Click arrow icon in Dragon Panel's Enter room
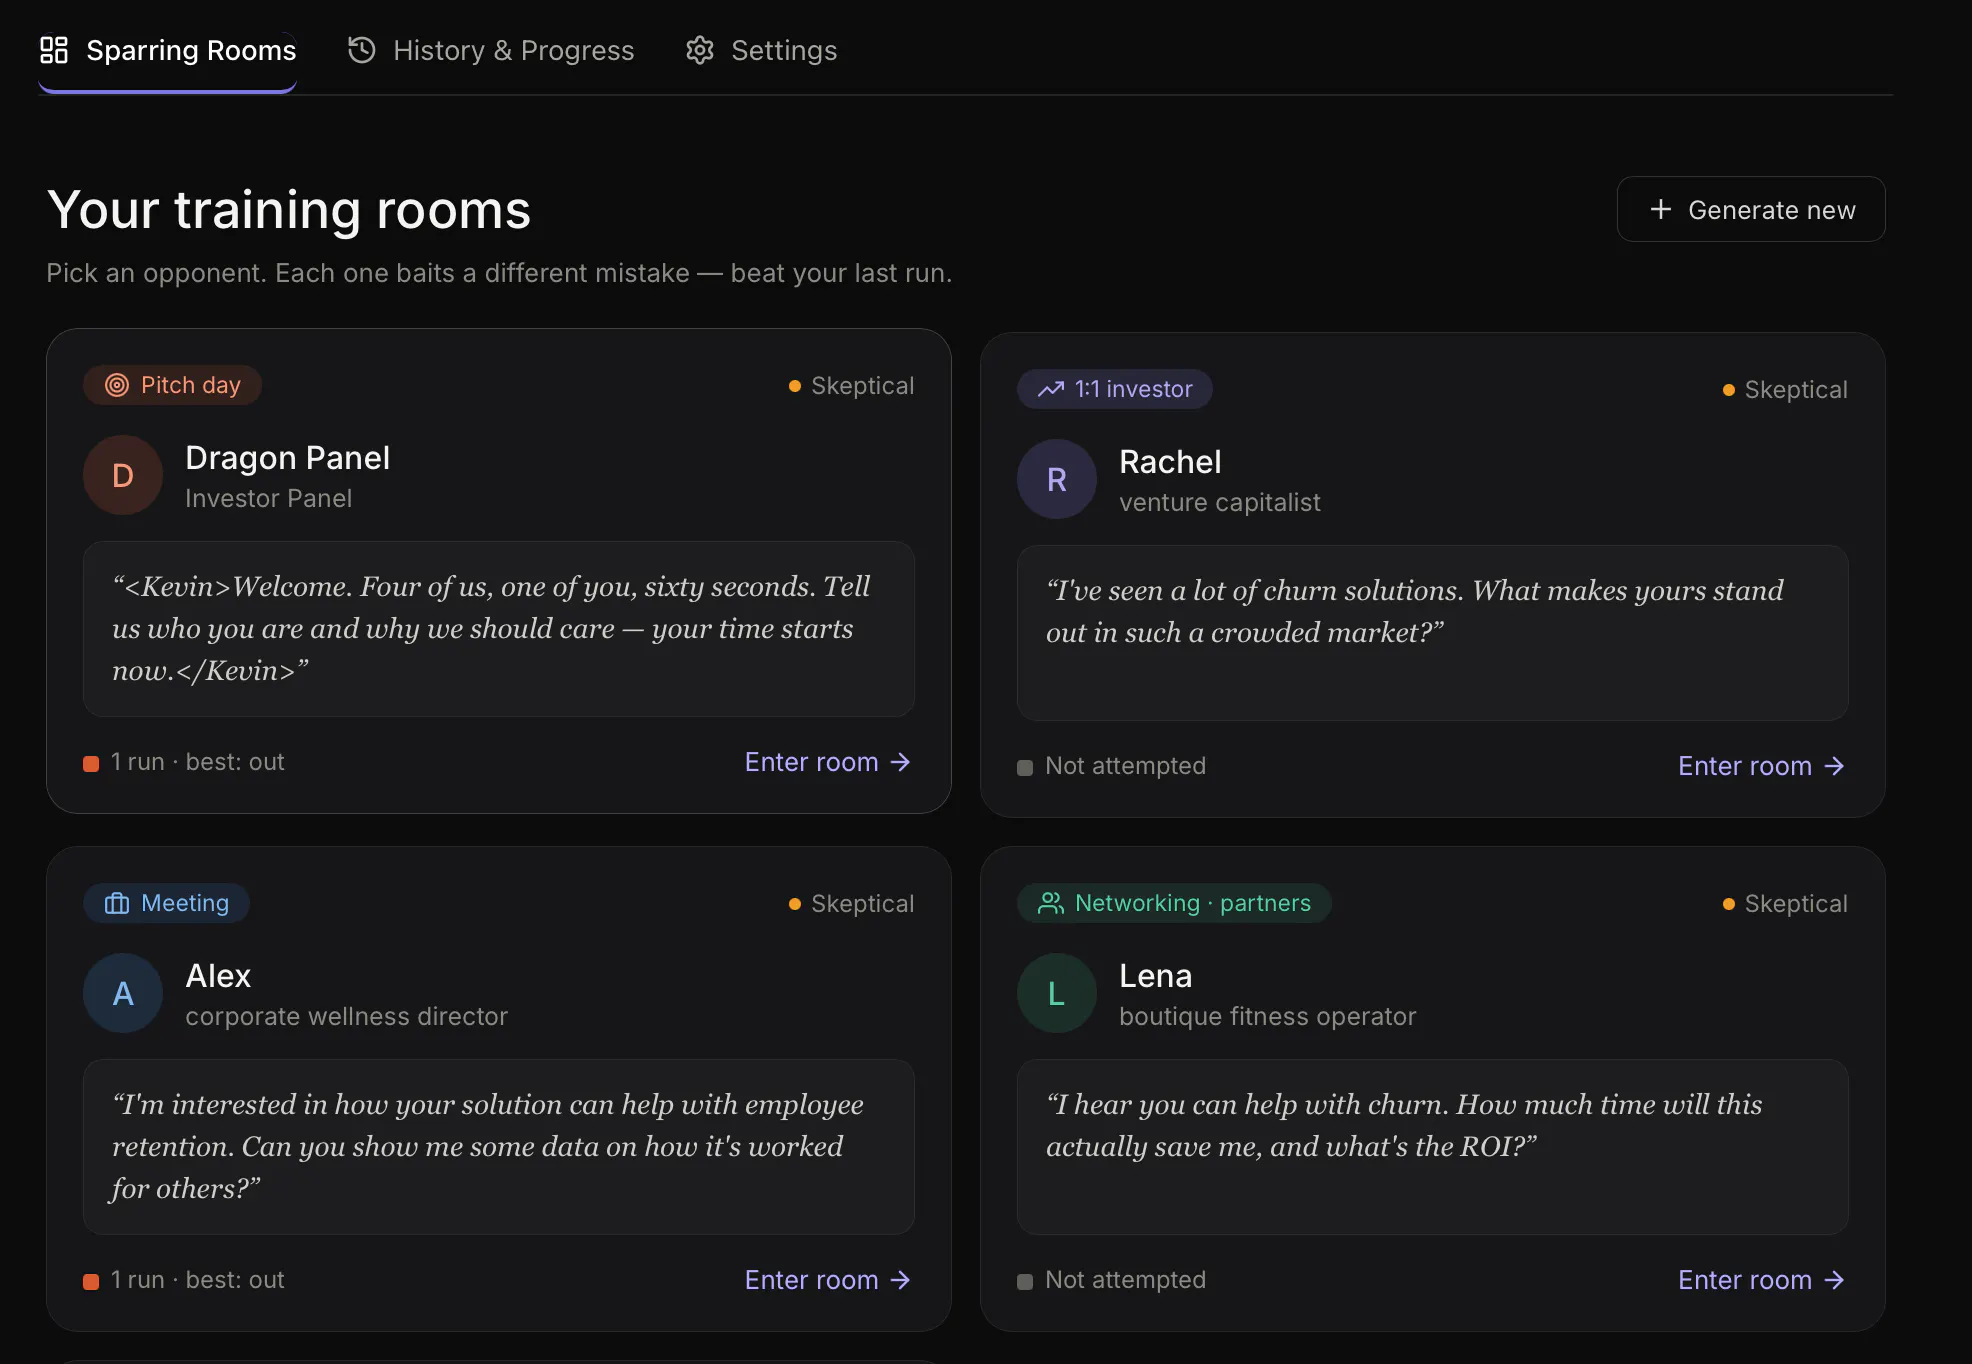This screenshot has height=1364, width=1972. [900, 762]
